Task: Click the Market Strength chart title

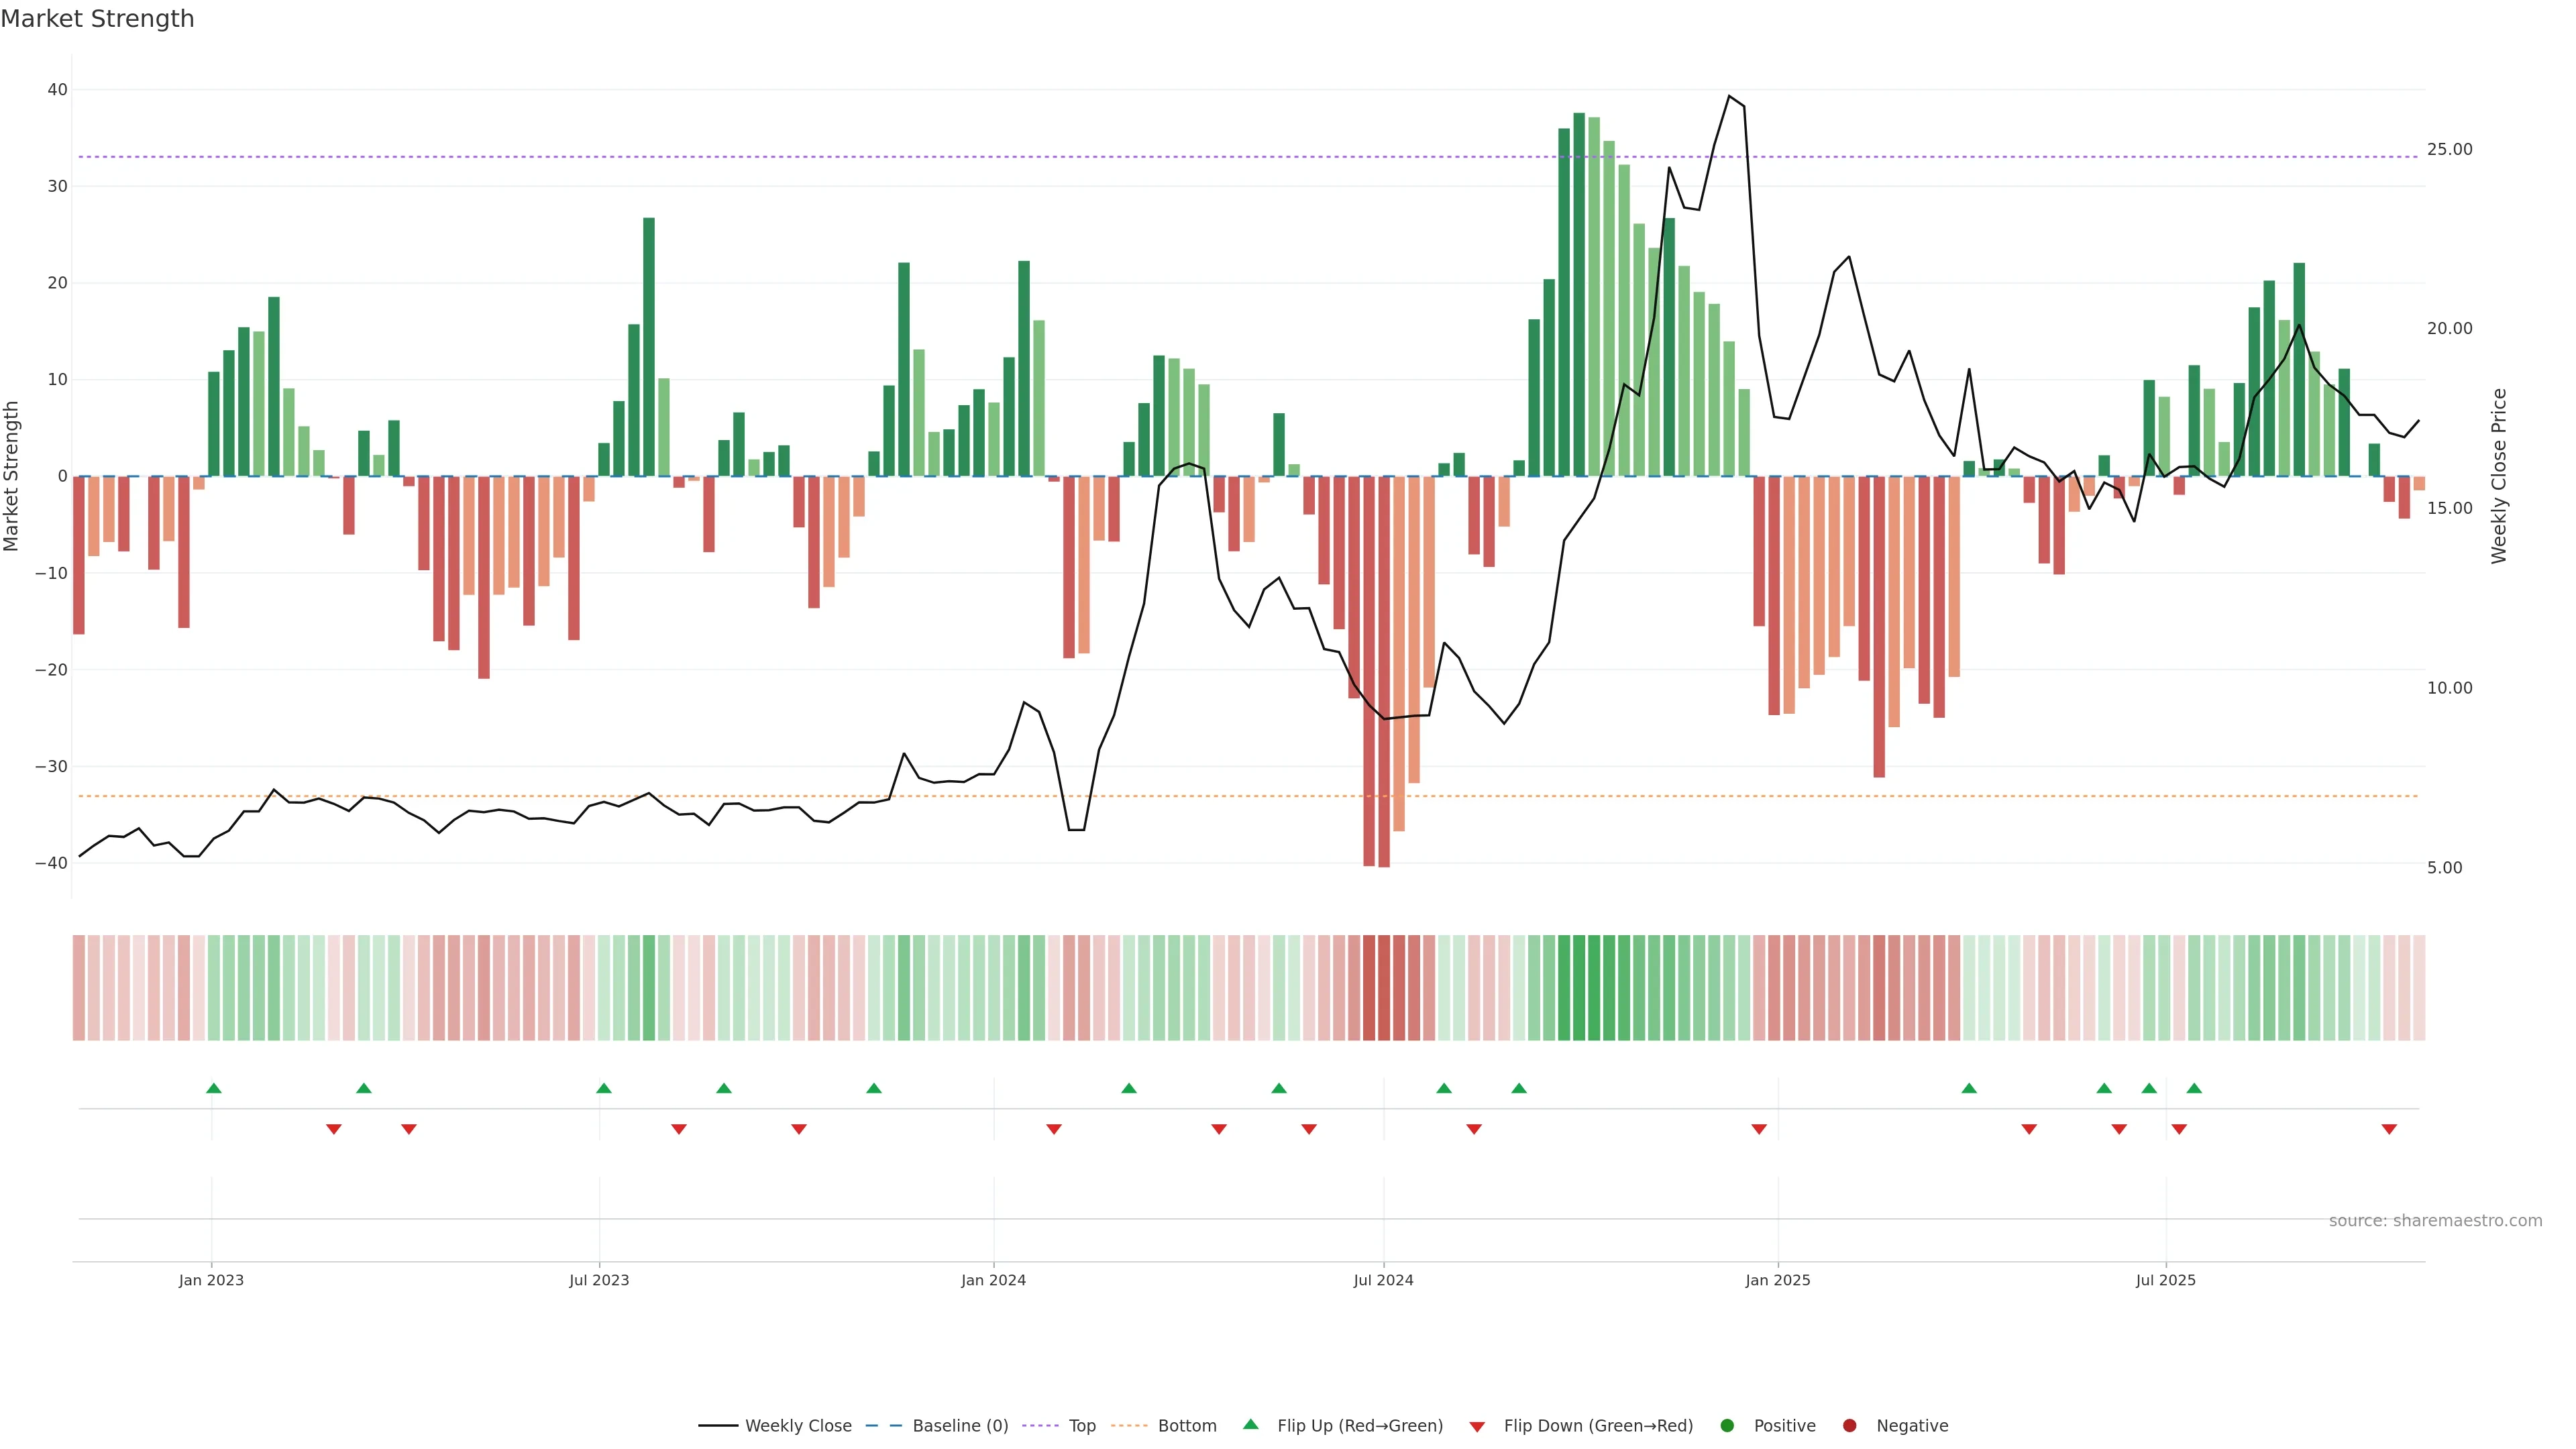Action: 97,19
